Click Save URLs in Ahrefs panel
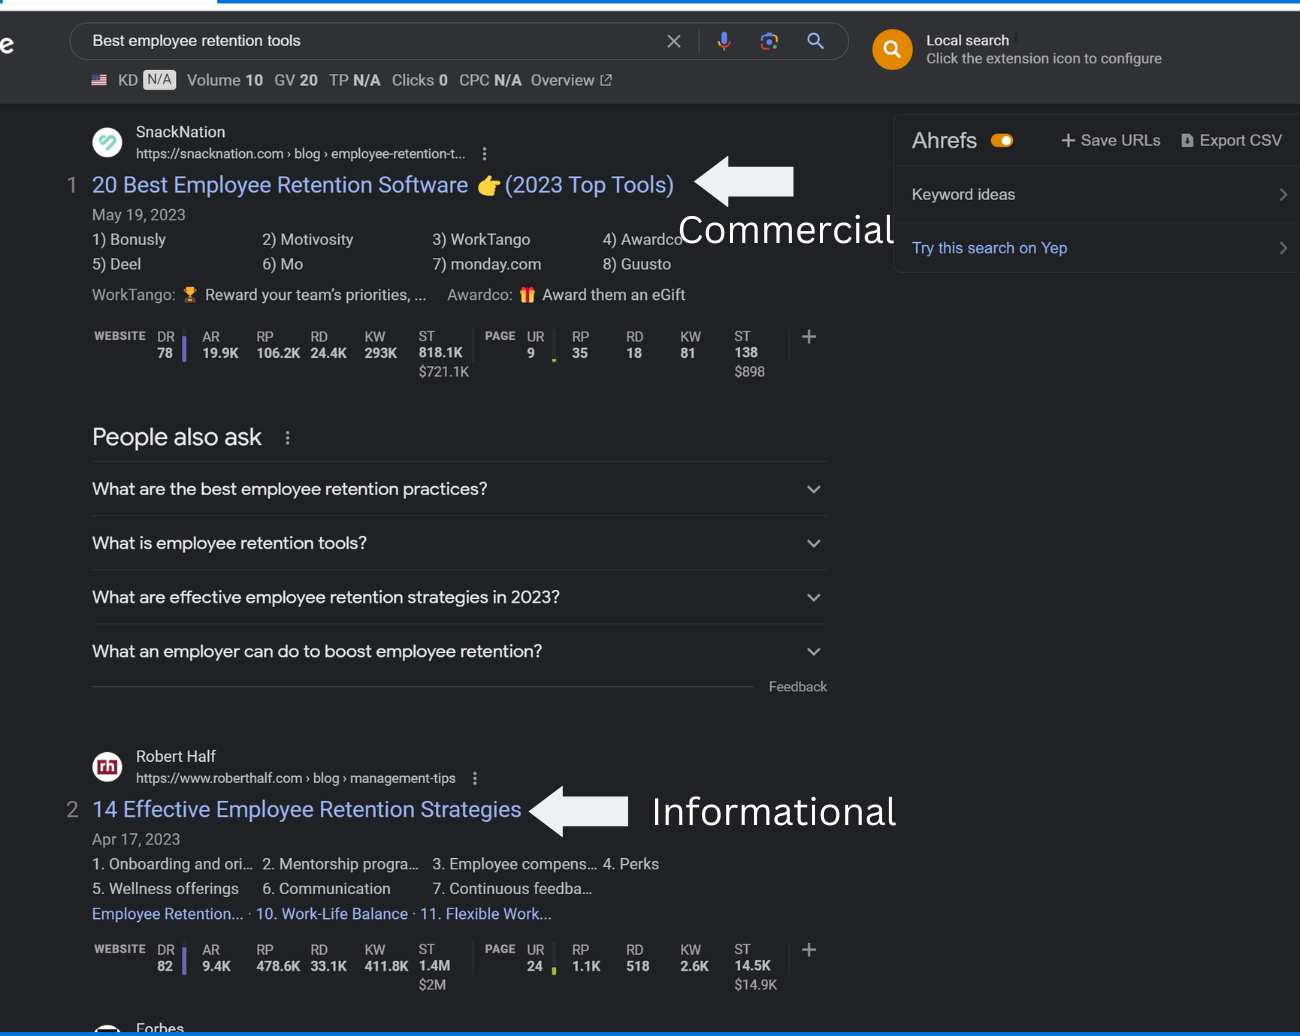The image size is (1300, 1036). 1111,141
